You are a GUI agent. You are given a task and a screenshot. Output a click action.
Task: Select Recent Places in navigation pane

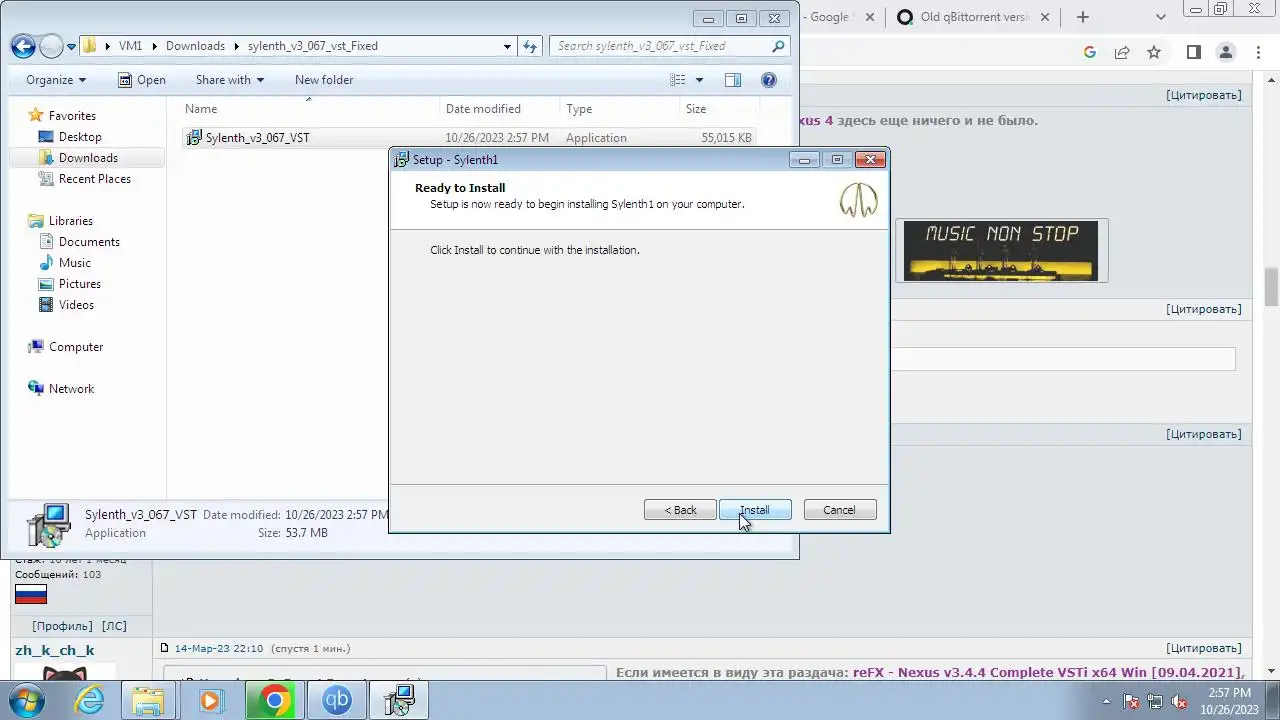95,179
